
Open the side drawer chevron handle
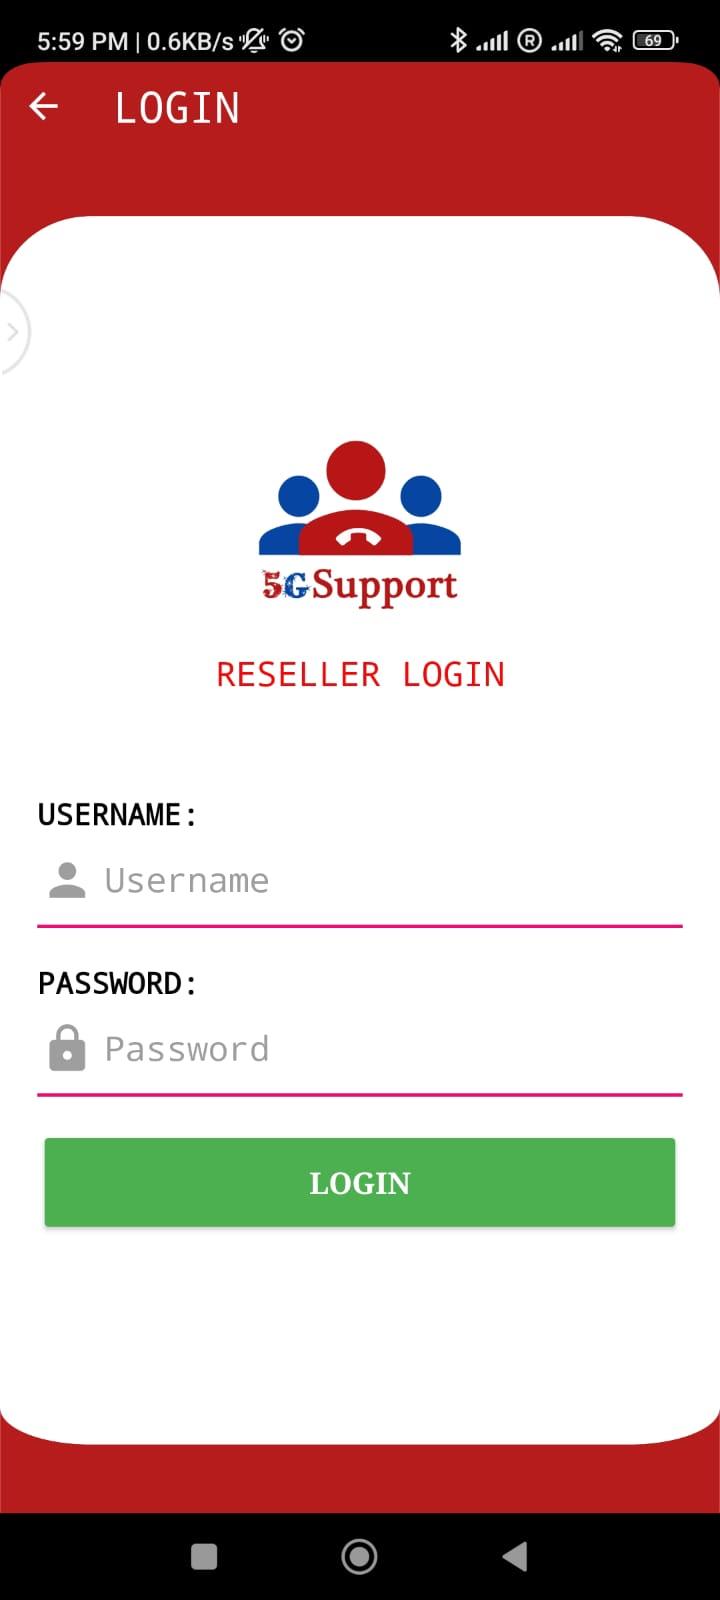tap(13, 332)
